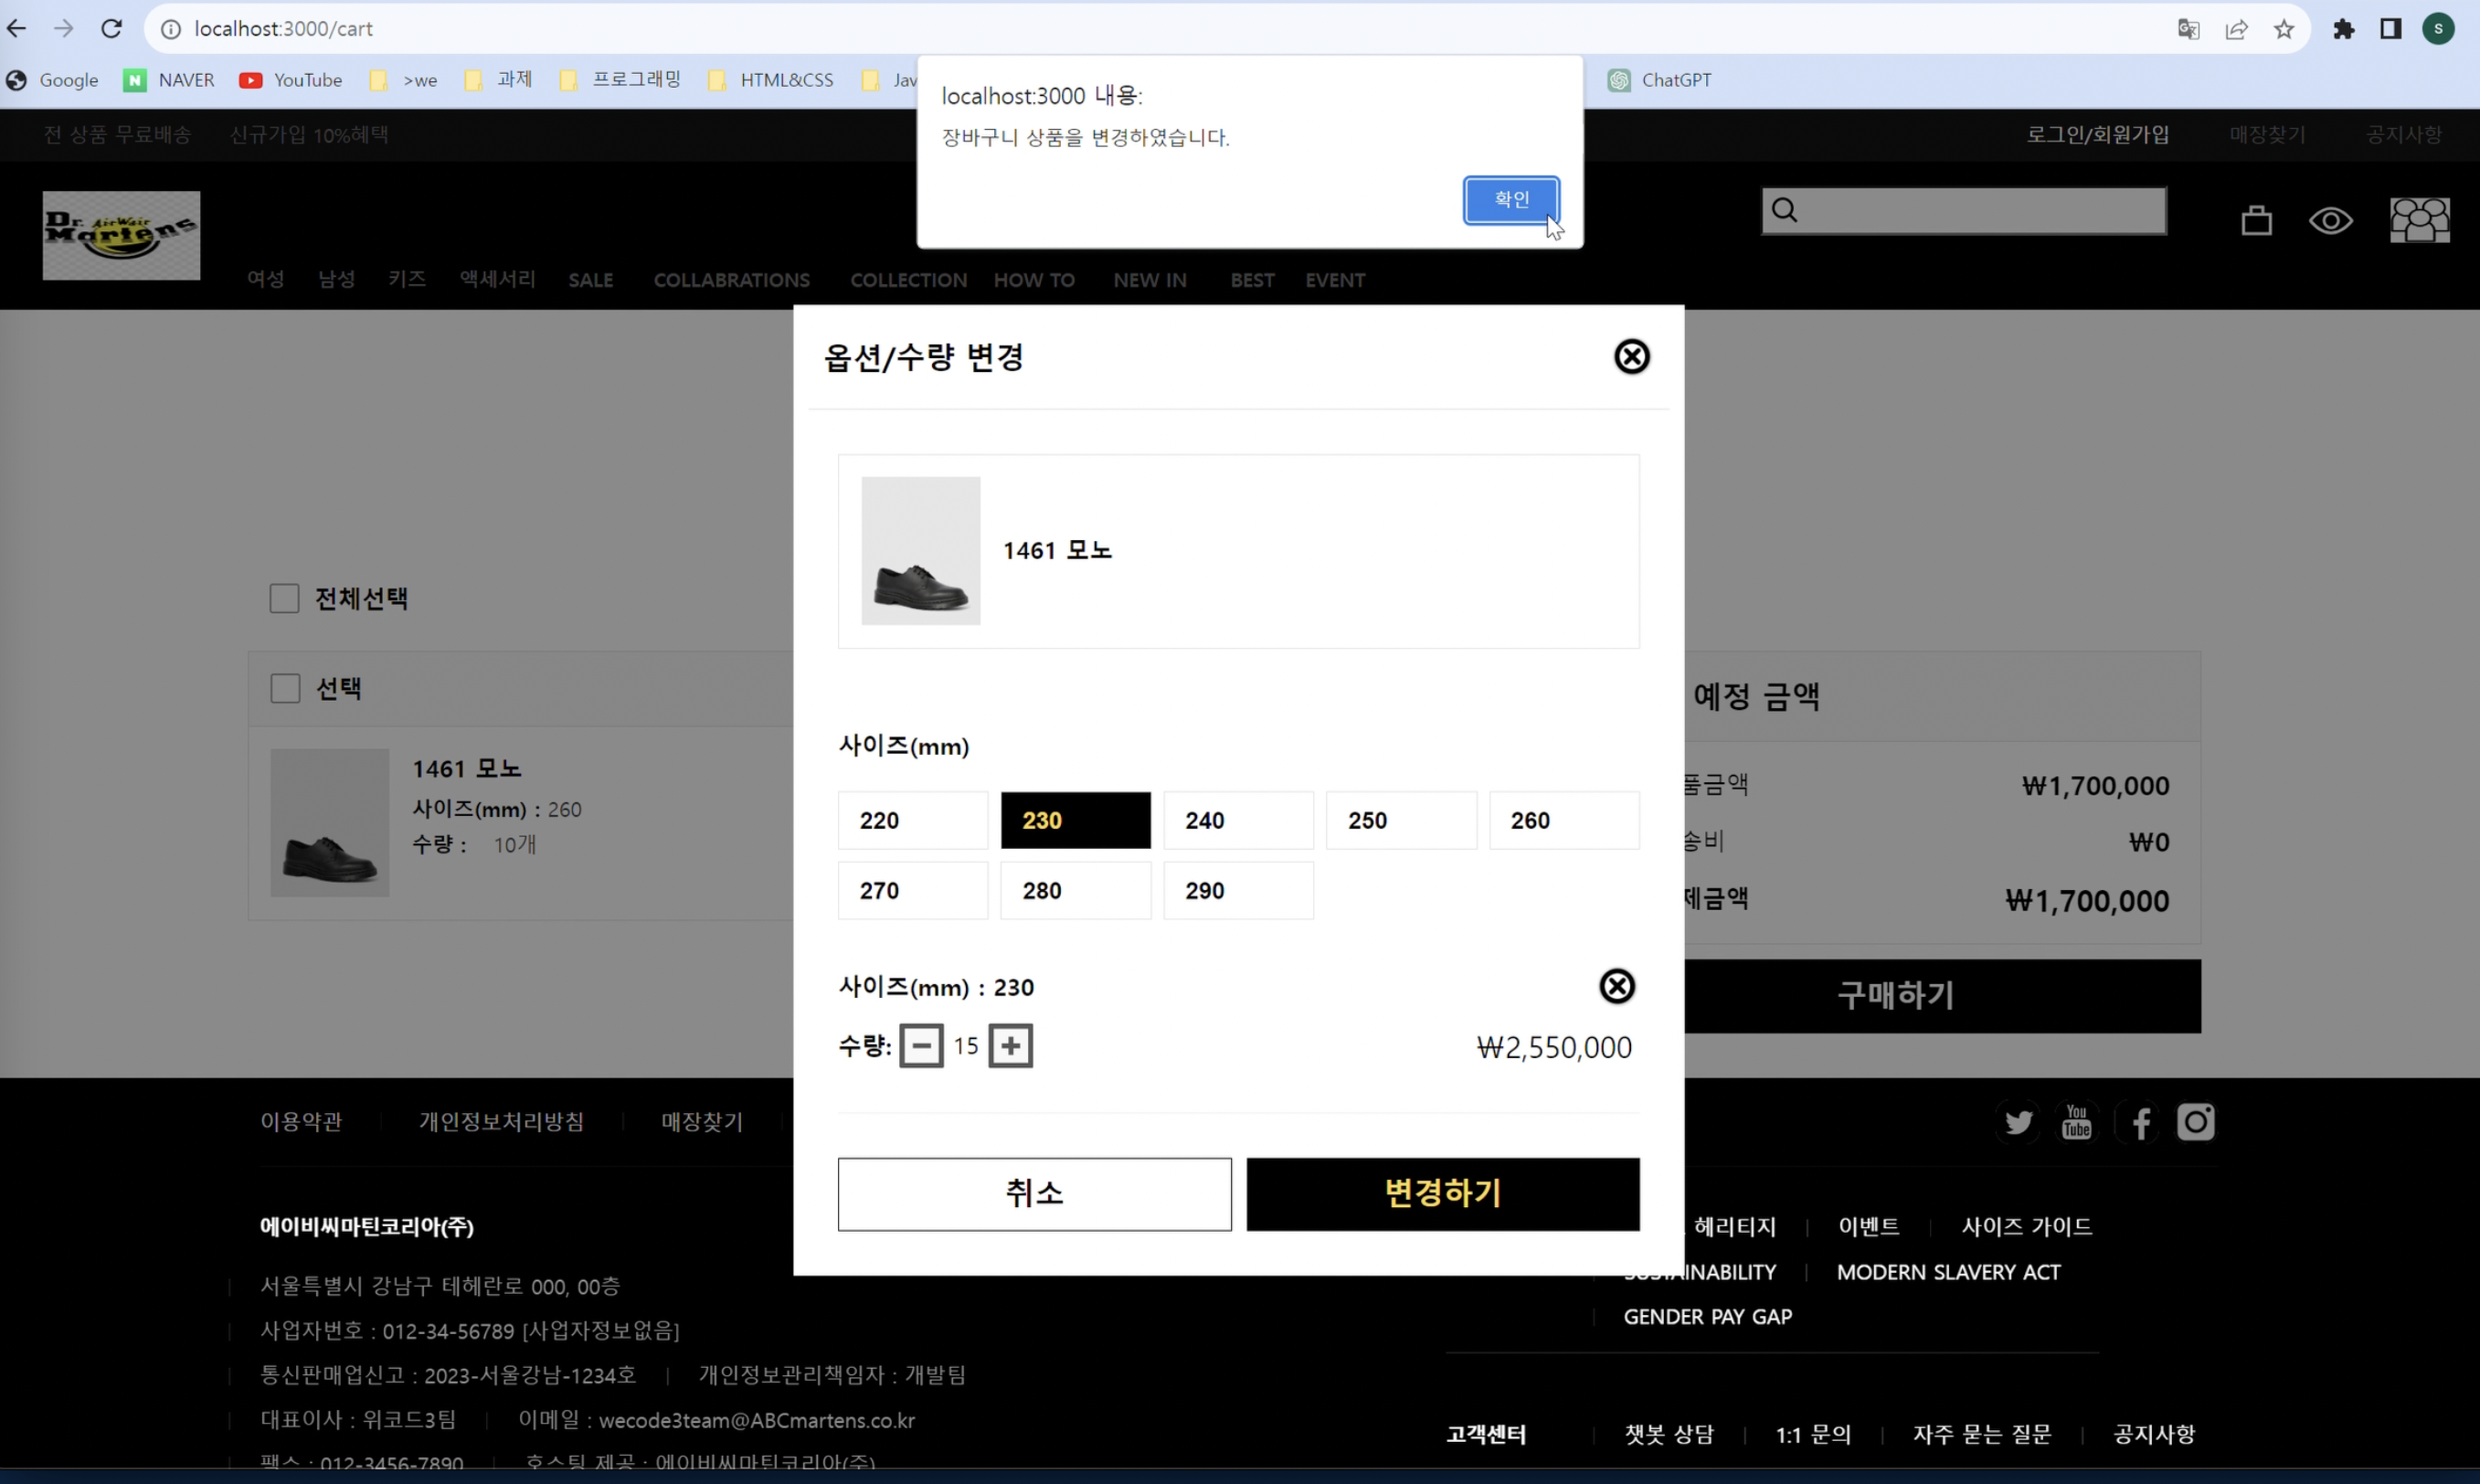Decrease quantity with minus button
The image size is (2480, 1484).
click(921, 1046)
